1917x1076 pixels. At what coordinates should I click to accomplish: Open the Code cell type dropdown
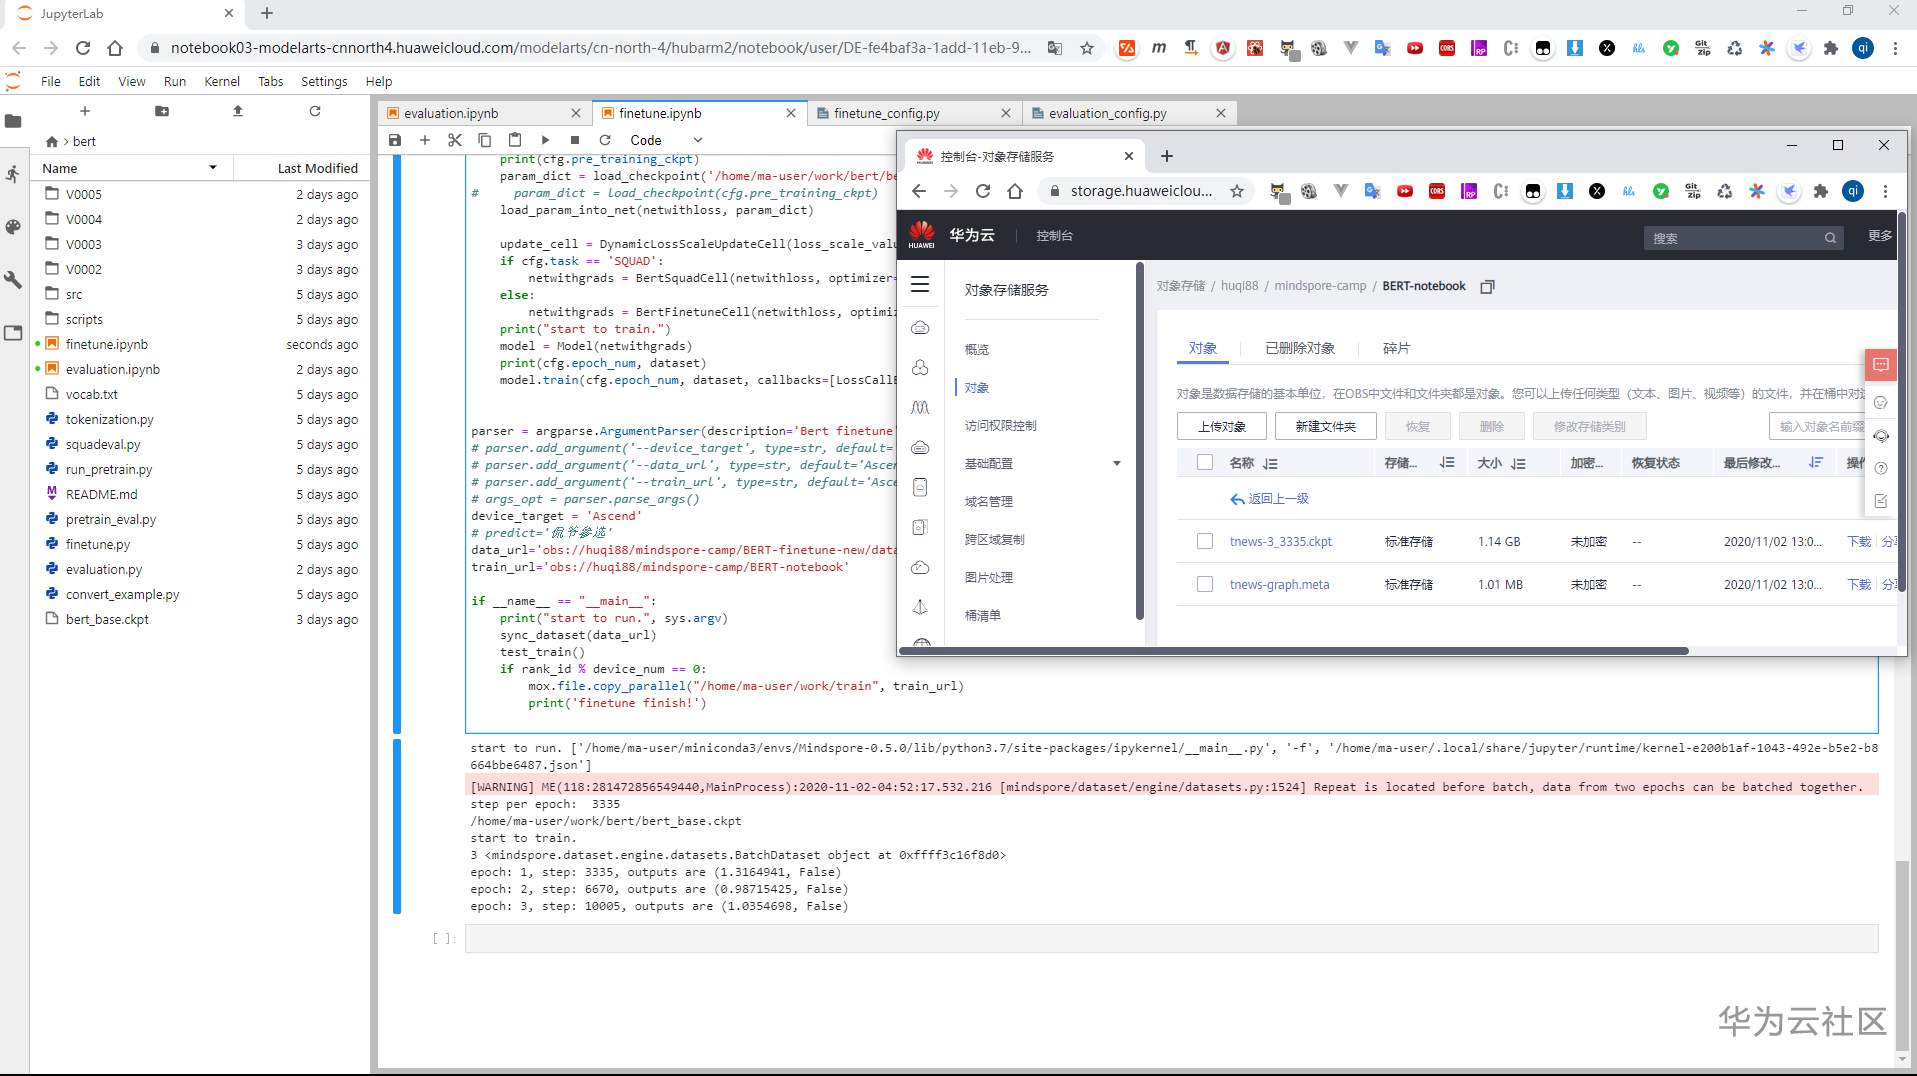coord(663,140)
